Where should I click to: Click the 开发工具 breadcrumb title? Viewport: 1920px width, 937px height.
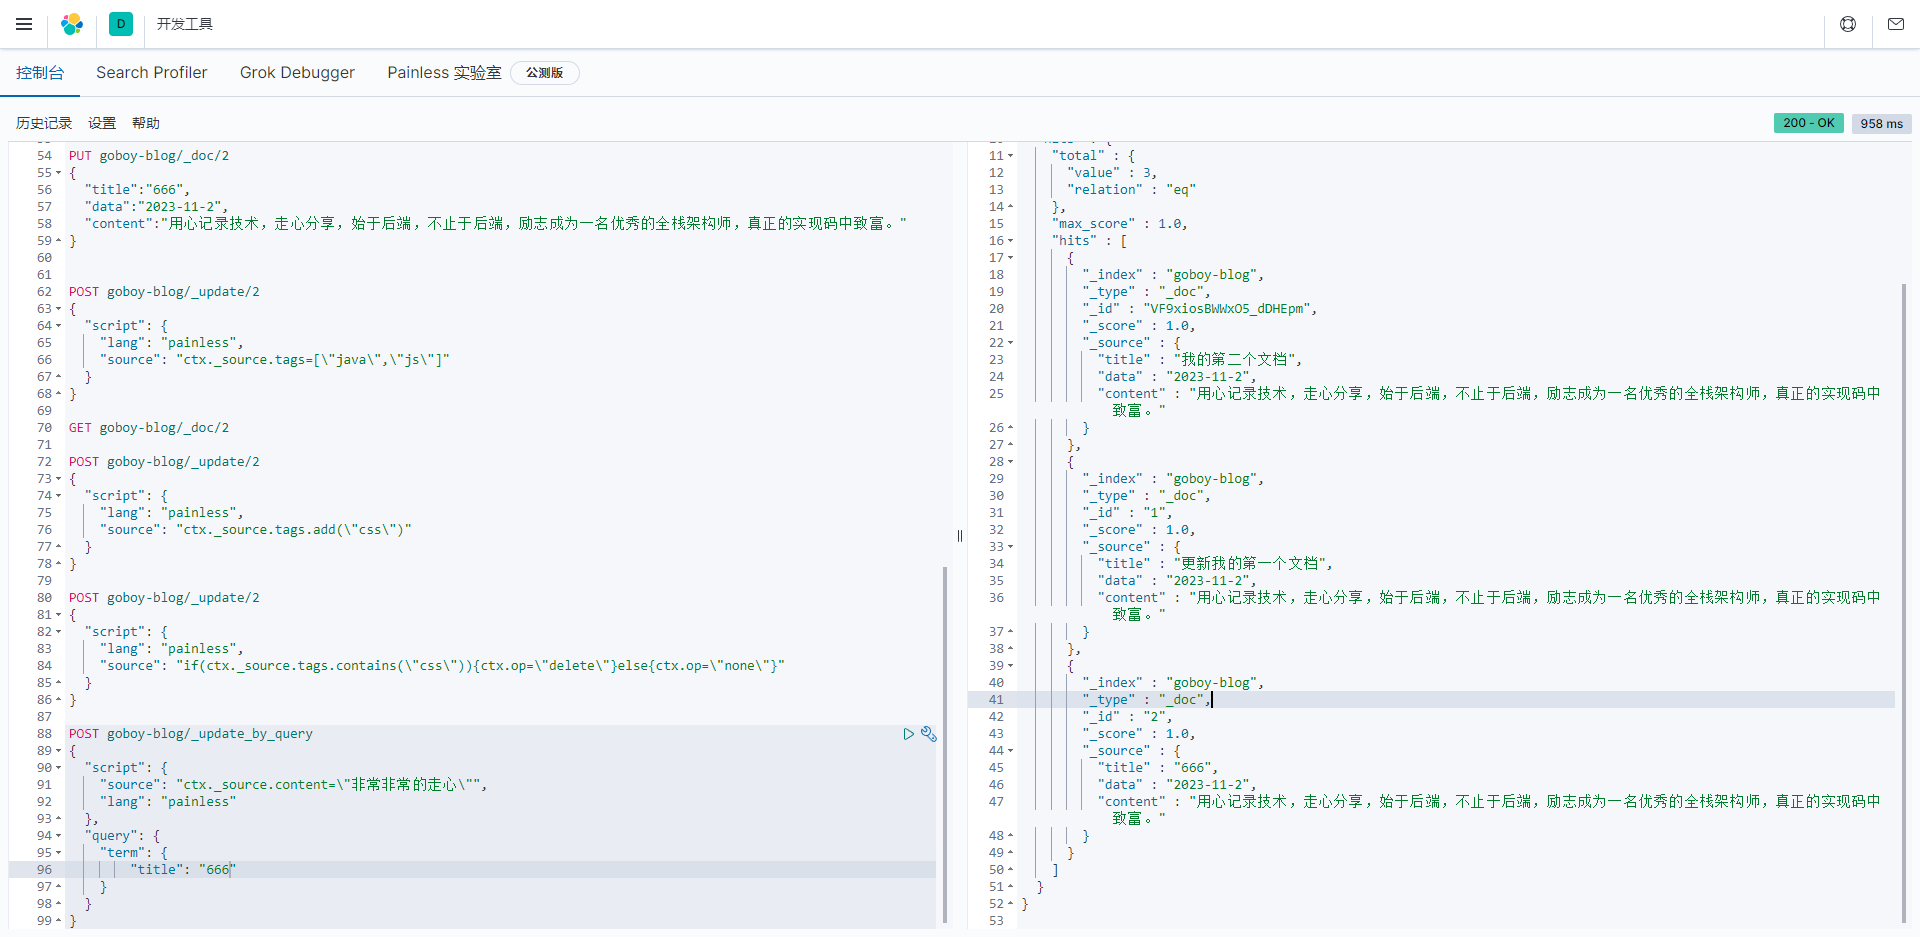tap(184, 24)
